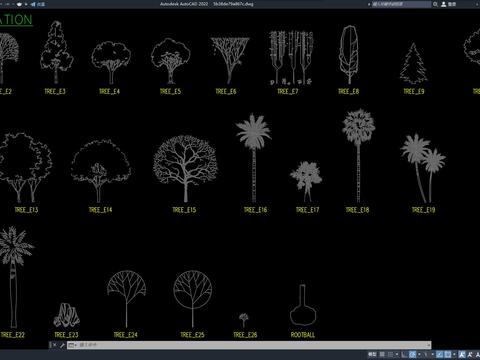Click the TREE_E6 text label
This screenshot has height=360, width=480.
click(x=226, y=91)
